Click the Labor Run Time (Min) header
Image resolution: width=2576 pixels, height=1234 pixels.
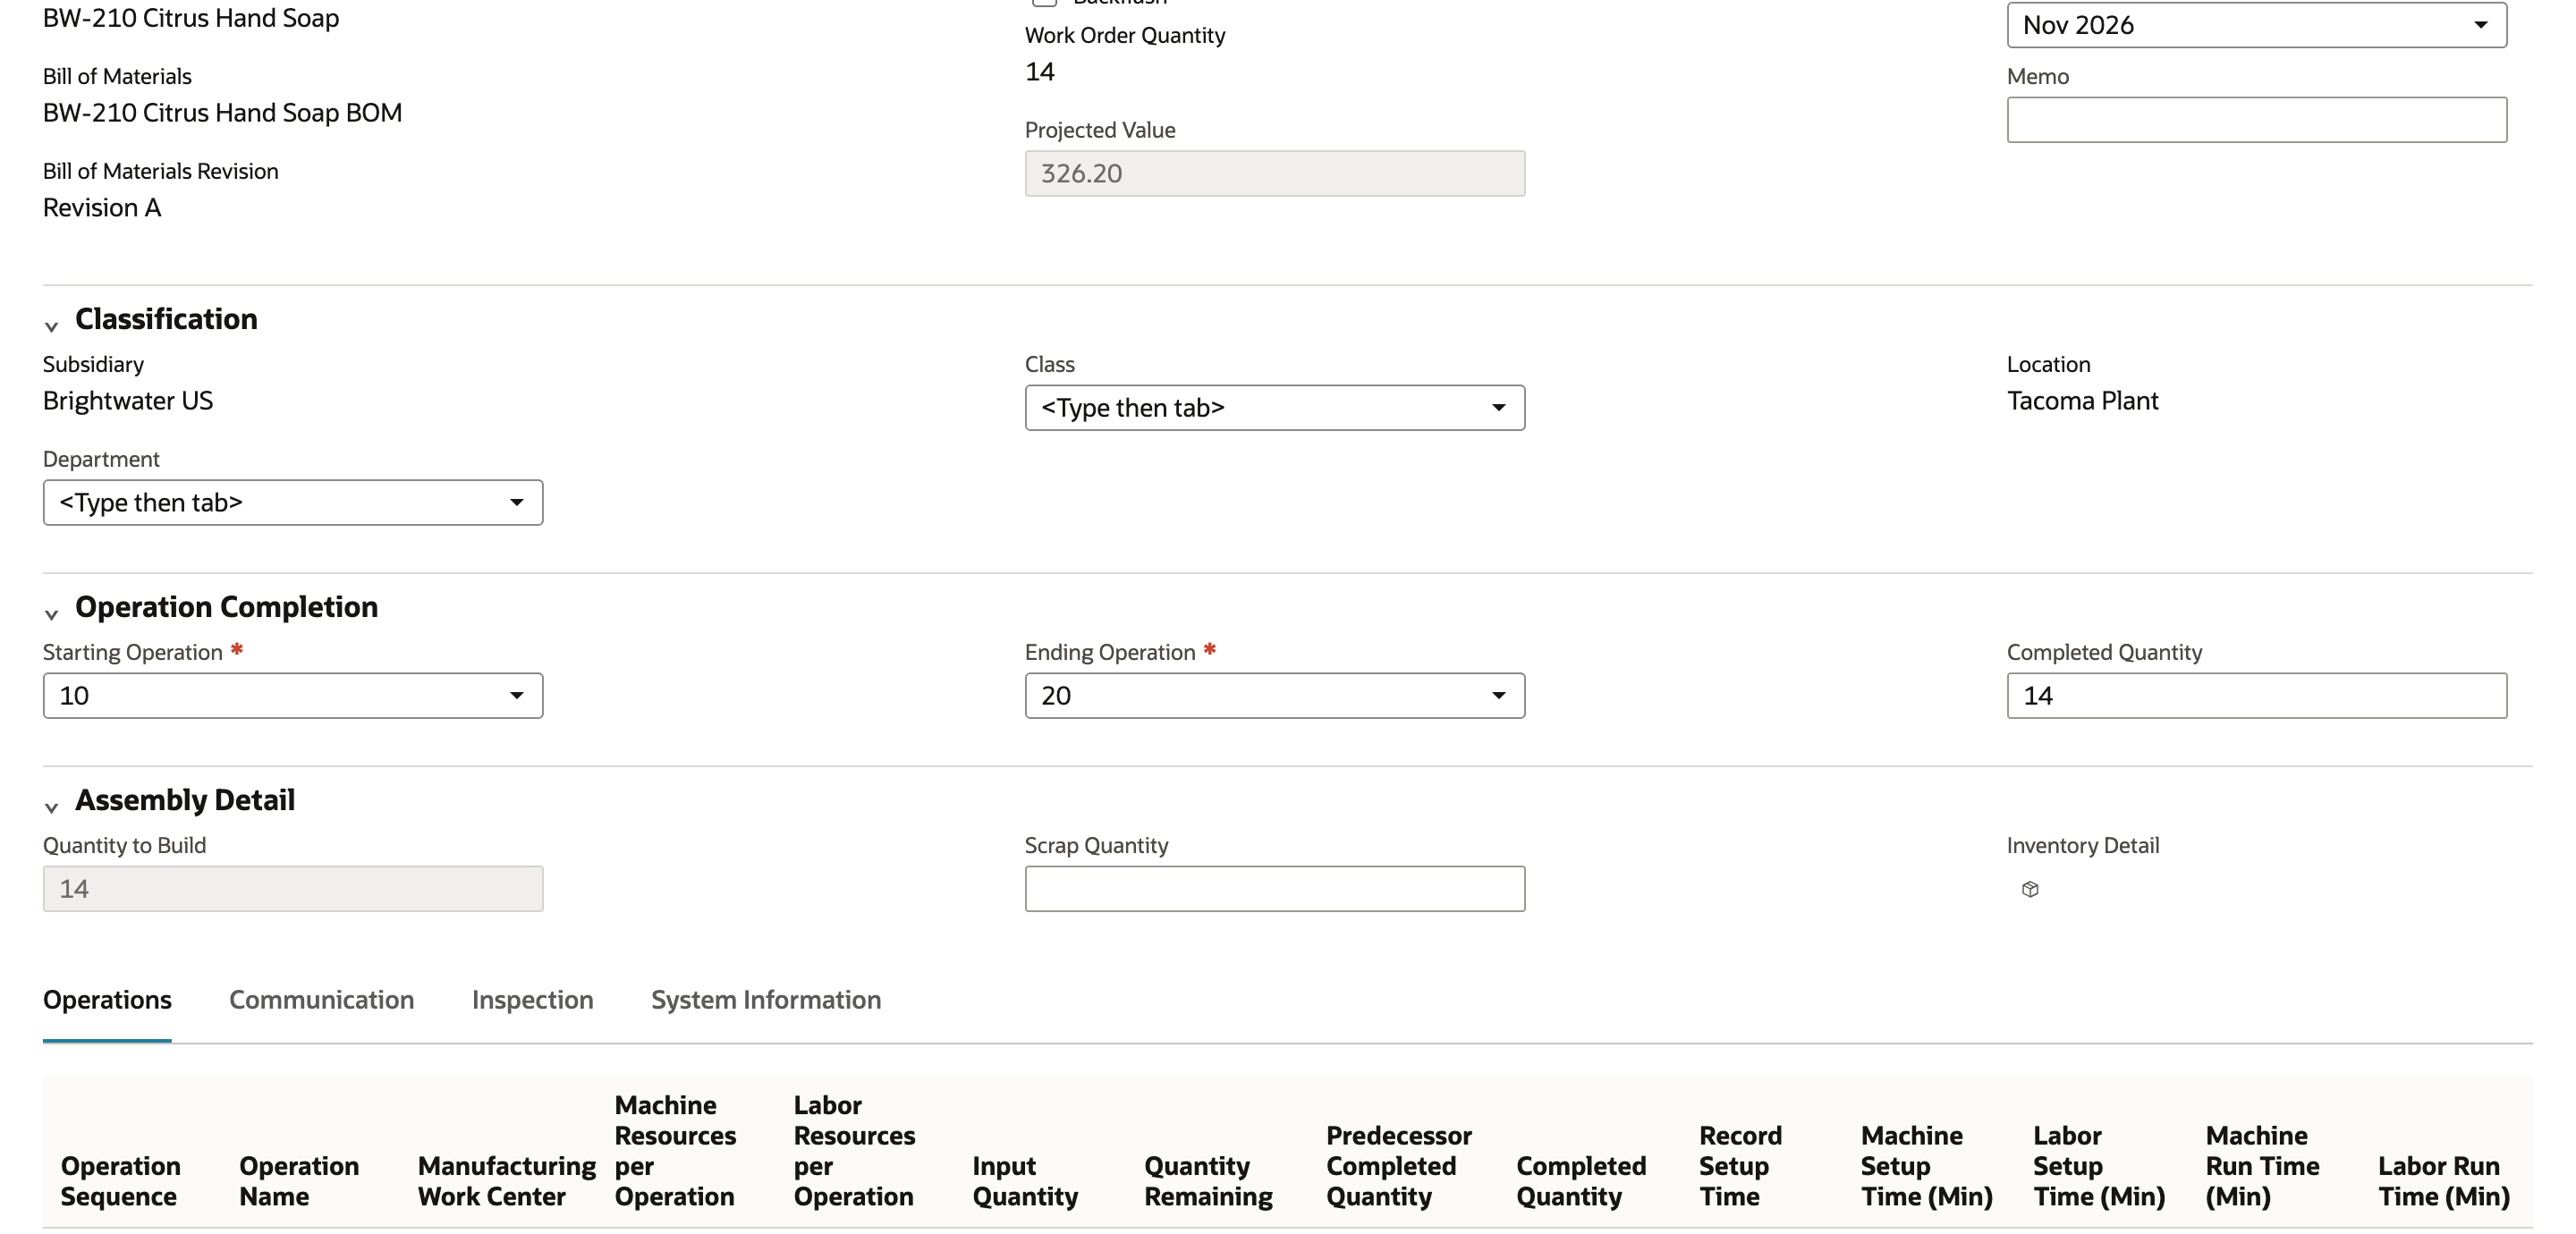click(x=2444, y=1181)
